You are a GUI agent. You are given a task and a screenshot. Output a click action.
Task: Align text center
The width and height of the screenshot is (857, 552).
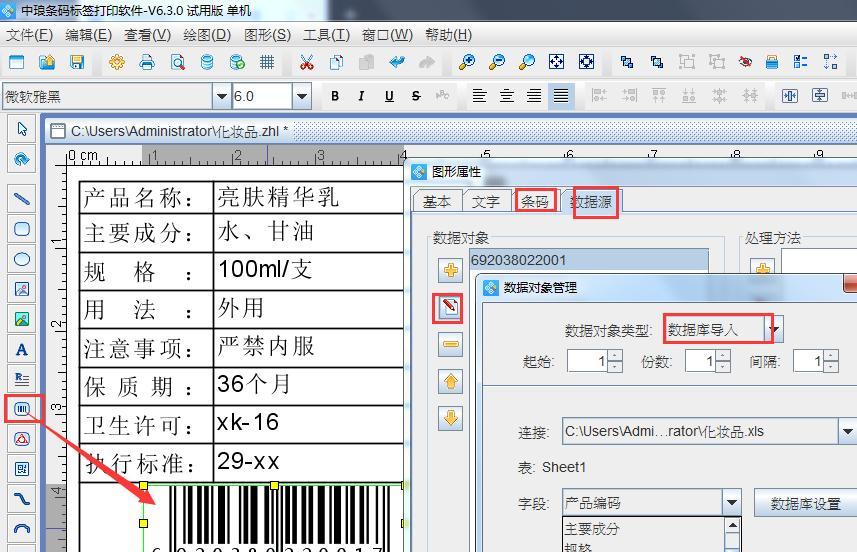coord(507,96)
